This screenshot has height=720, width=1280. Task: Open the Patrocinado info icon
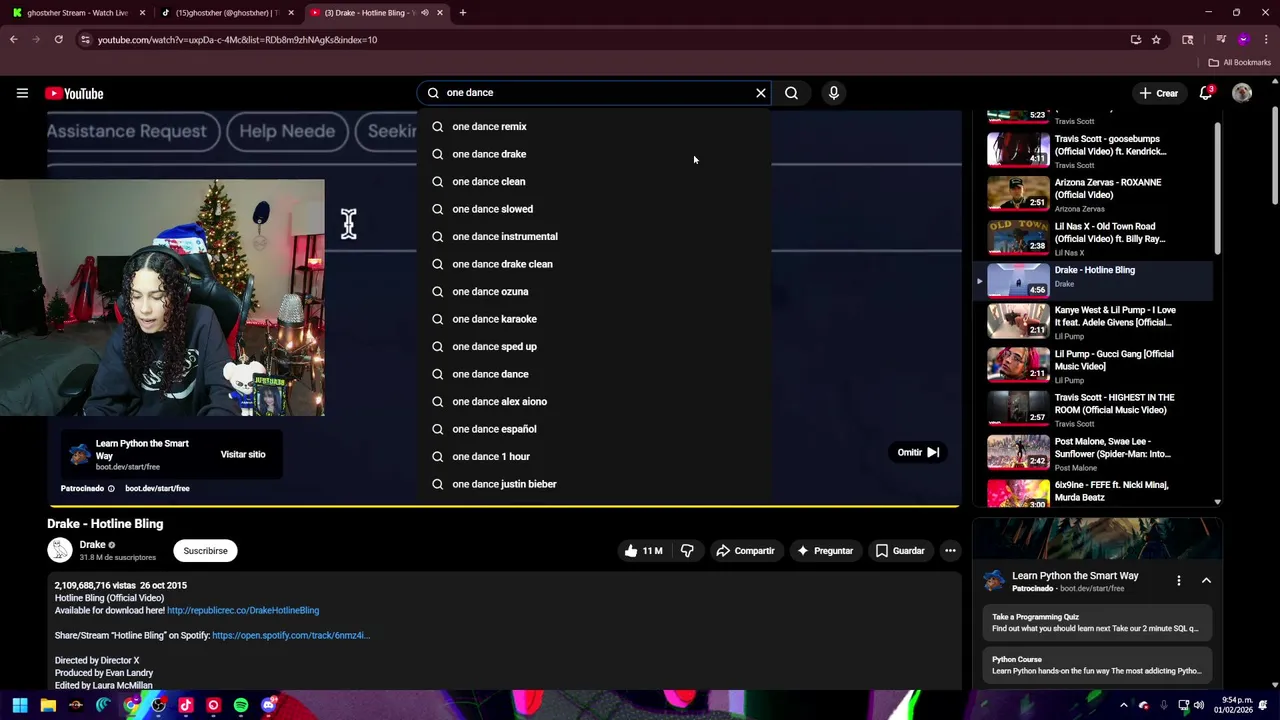[x=111, y=489]
